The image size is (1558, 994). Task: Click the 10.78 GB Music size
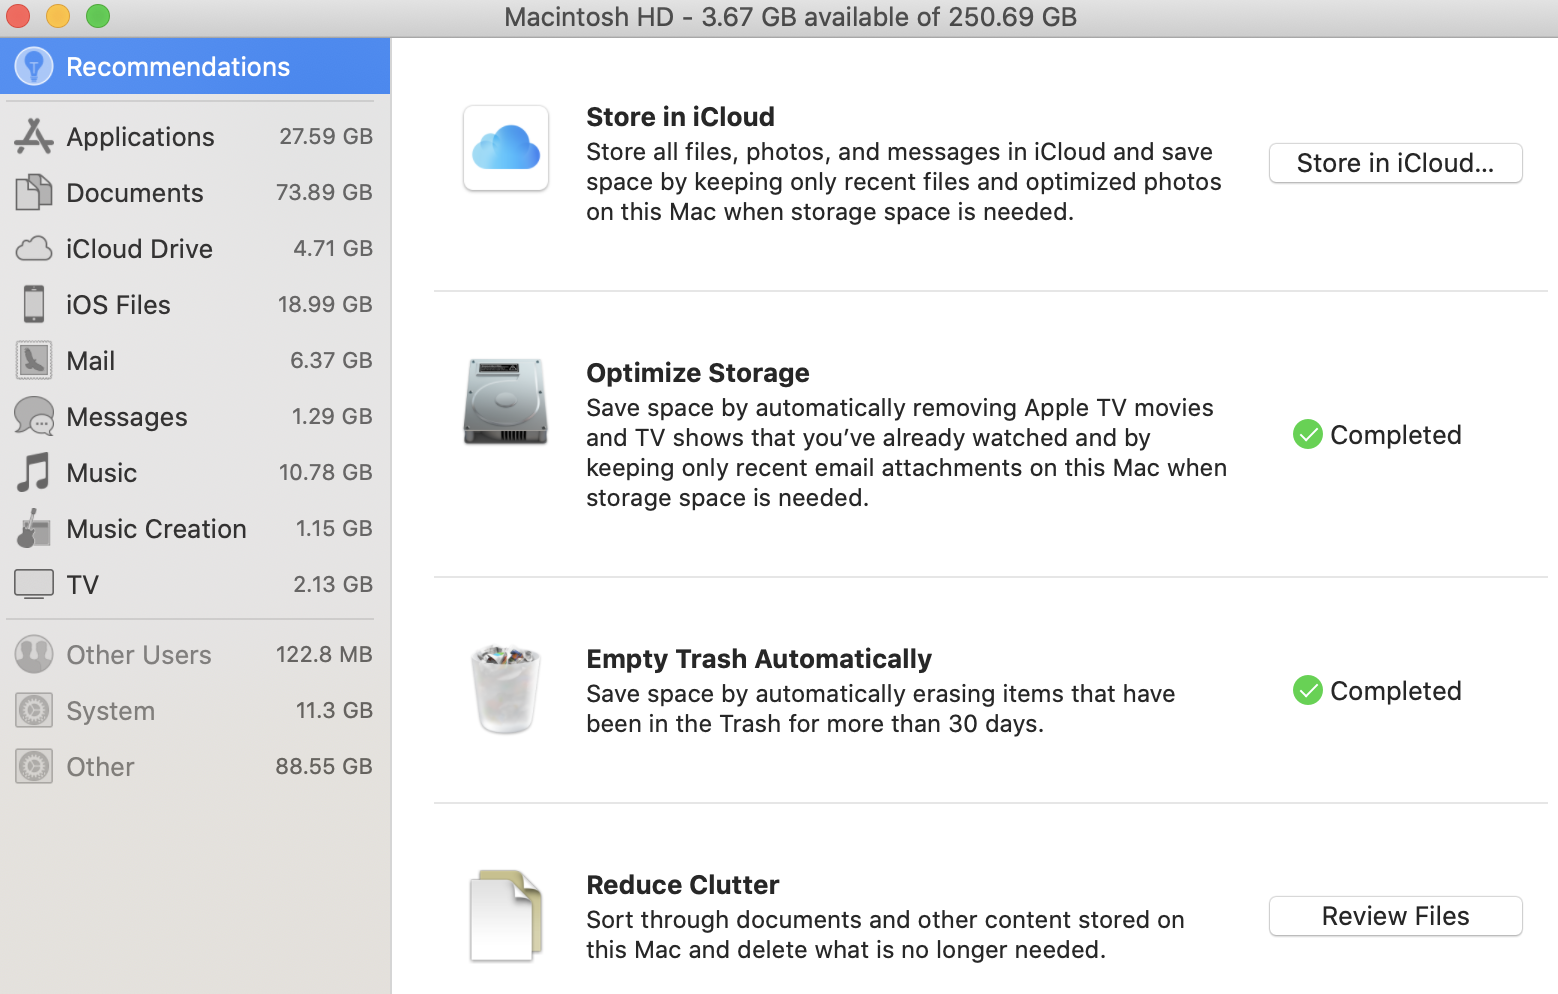[325, 472]
